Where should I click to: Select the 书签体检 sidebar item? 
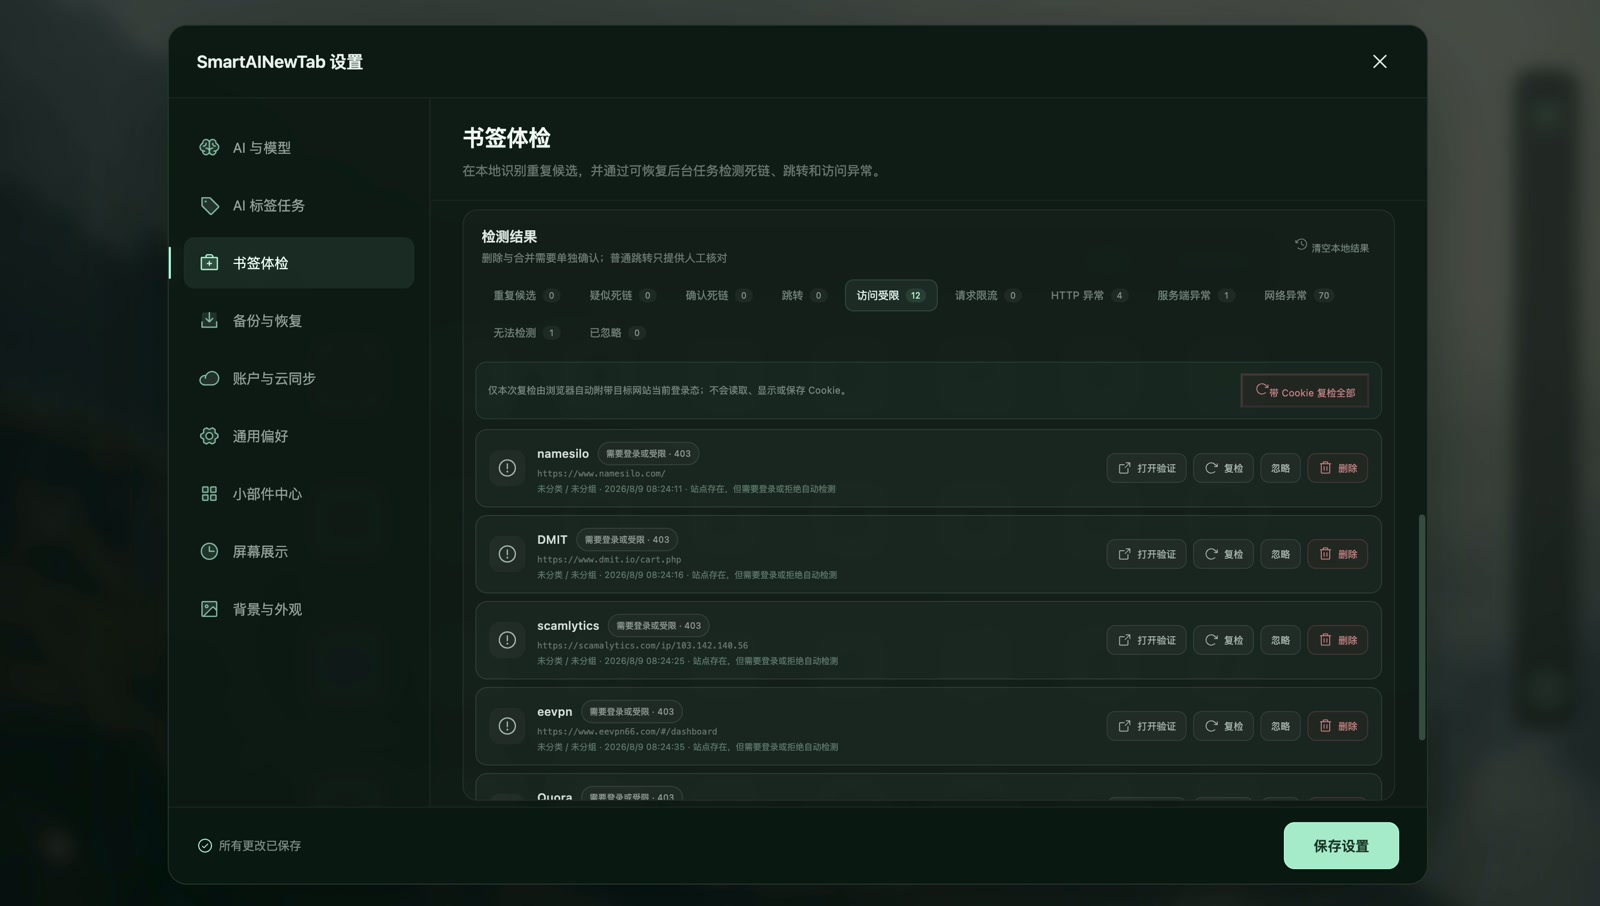pyautogui.click(x=298, y=263)
